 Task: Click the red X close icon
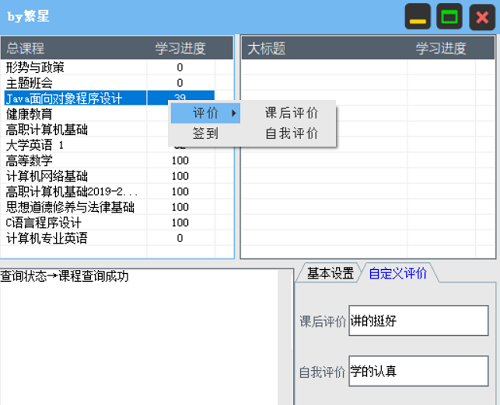point(482,17)
